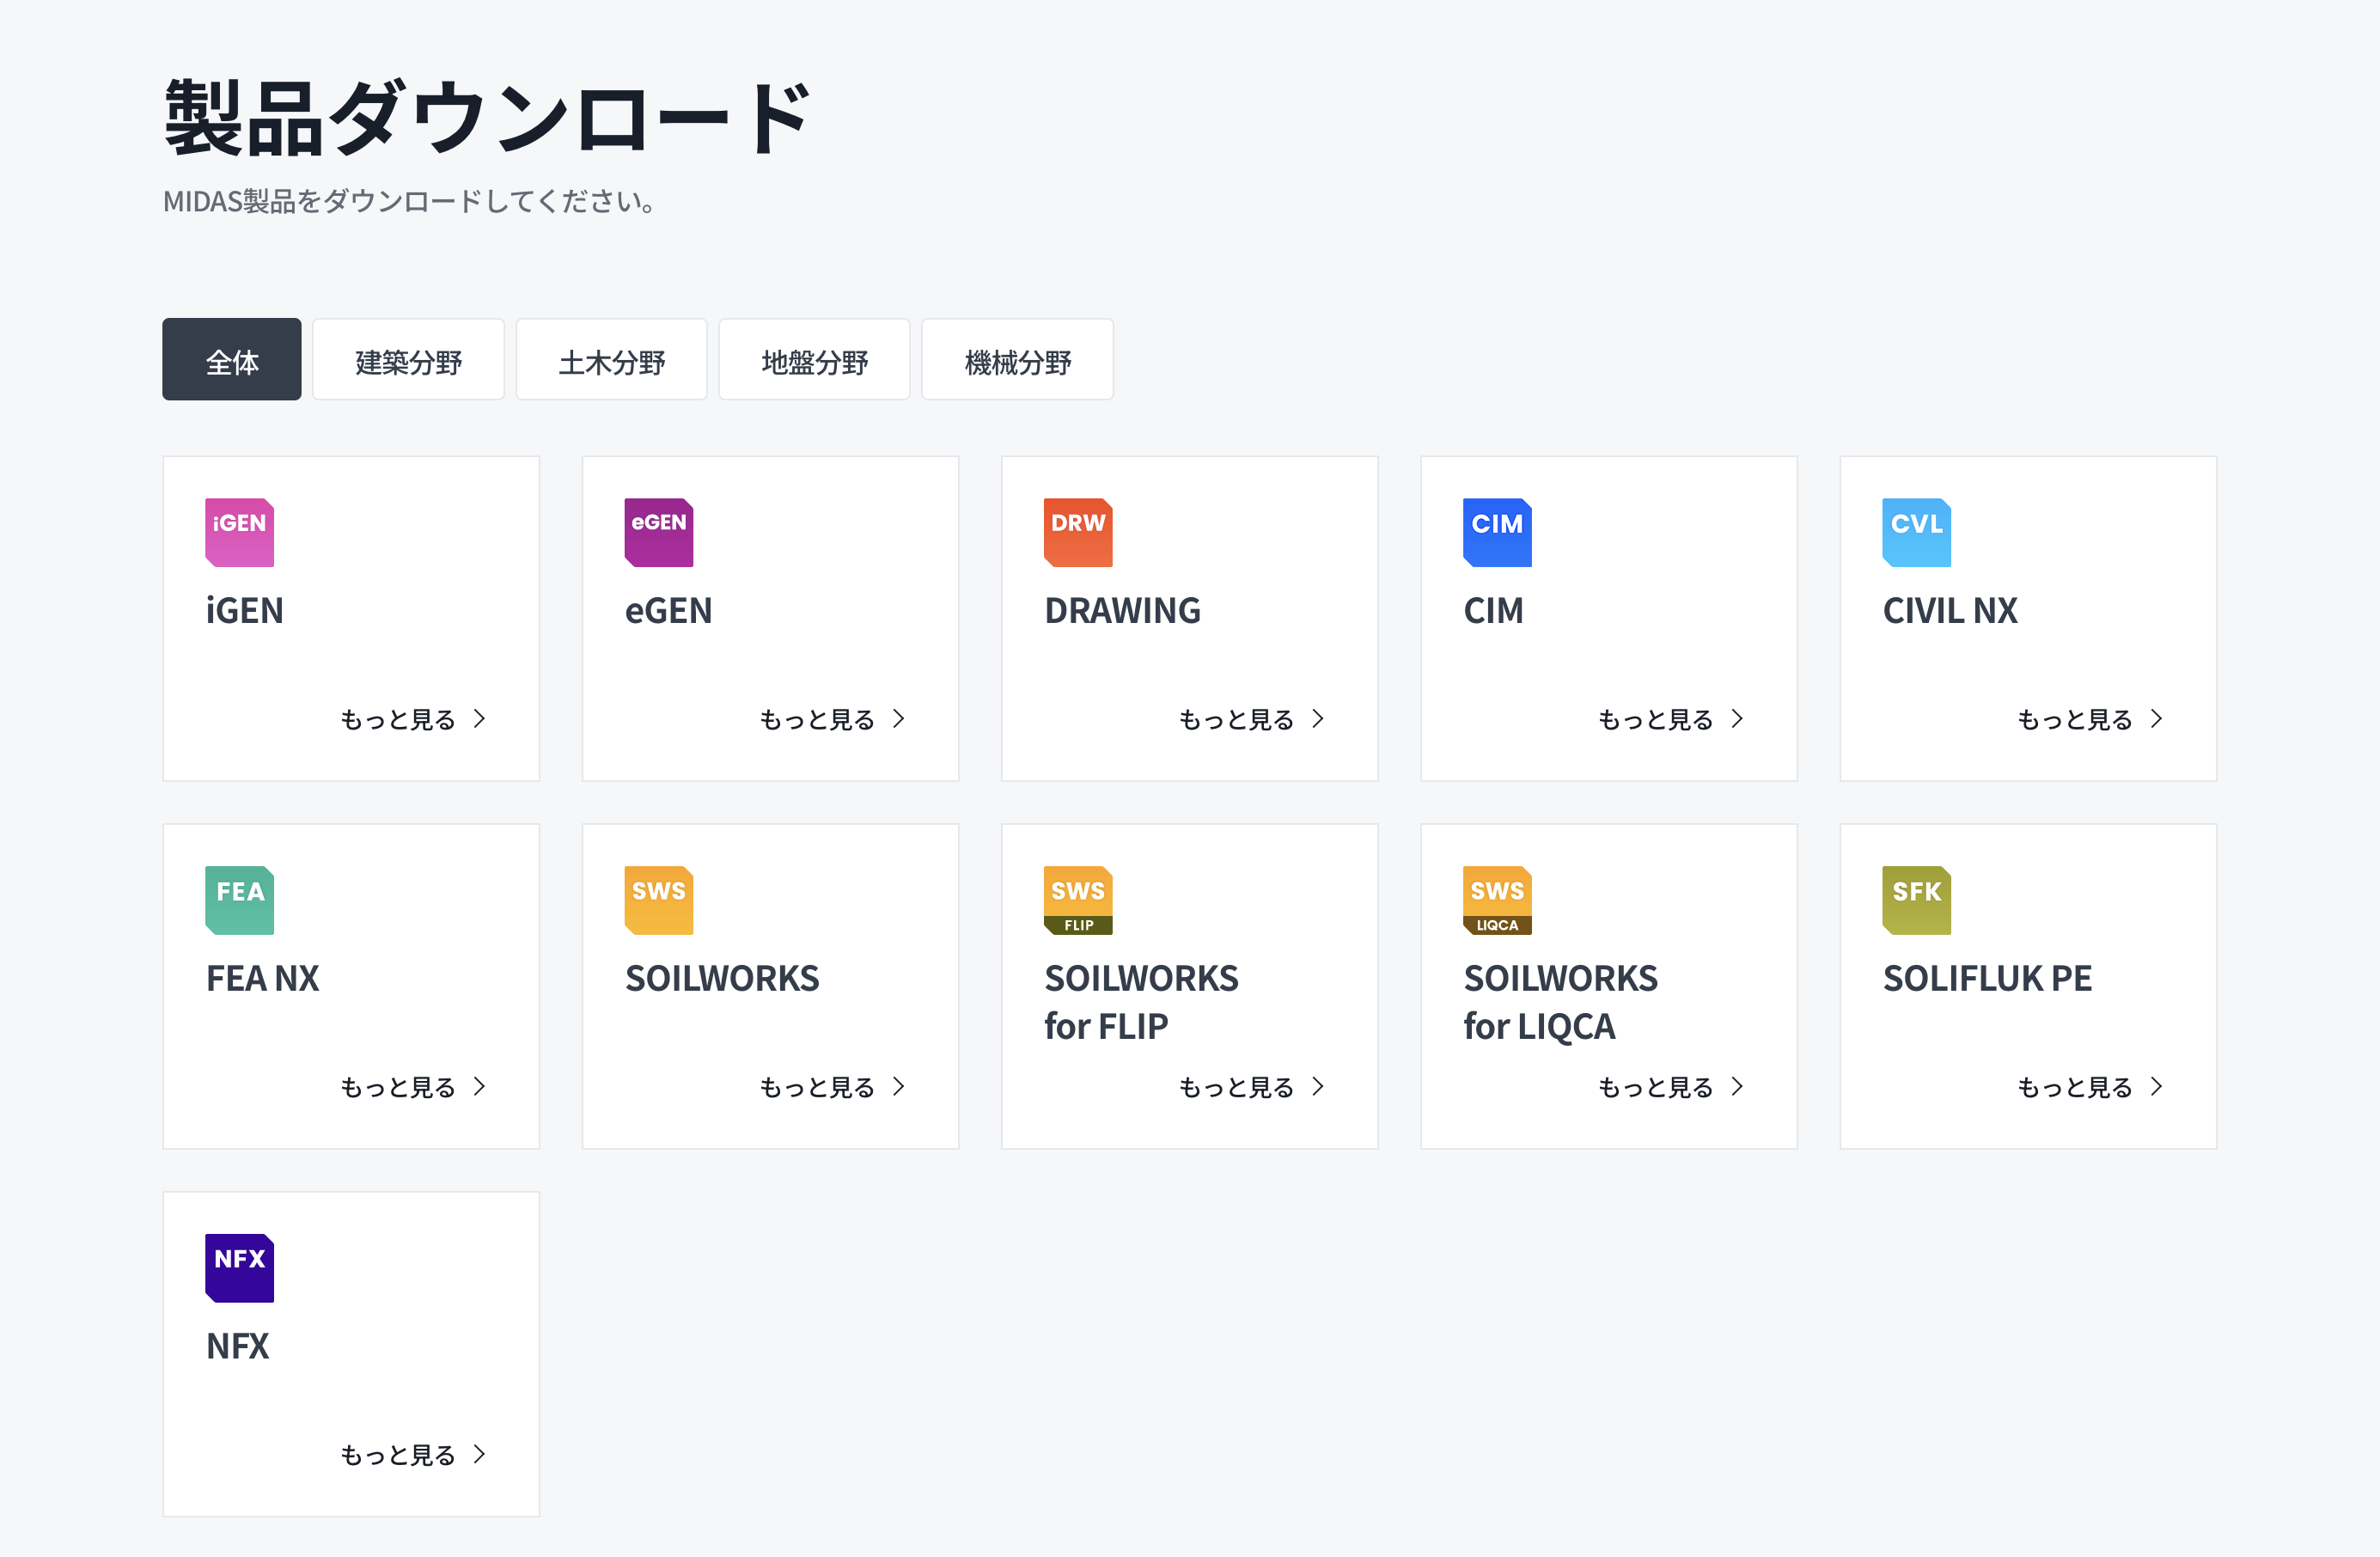2380x1557 pixels.
Task: Click the FEA NX product title
Action: click(263, 978)
